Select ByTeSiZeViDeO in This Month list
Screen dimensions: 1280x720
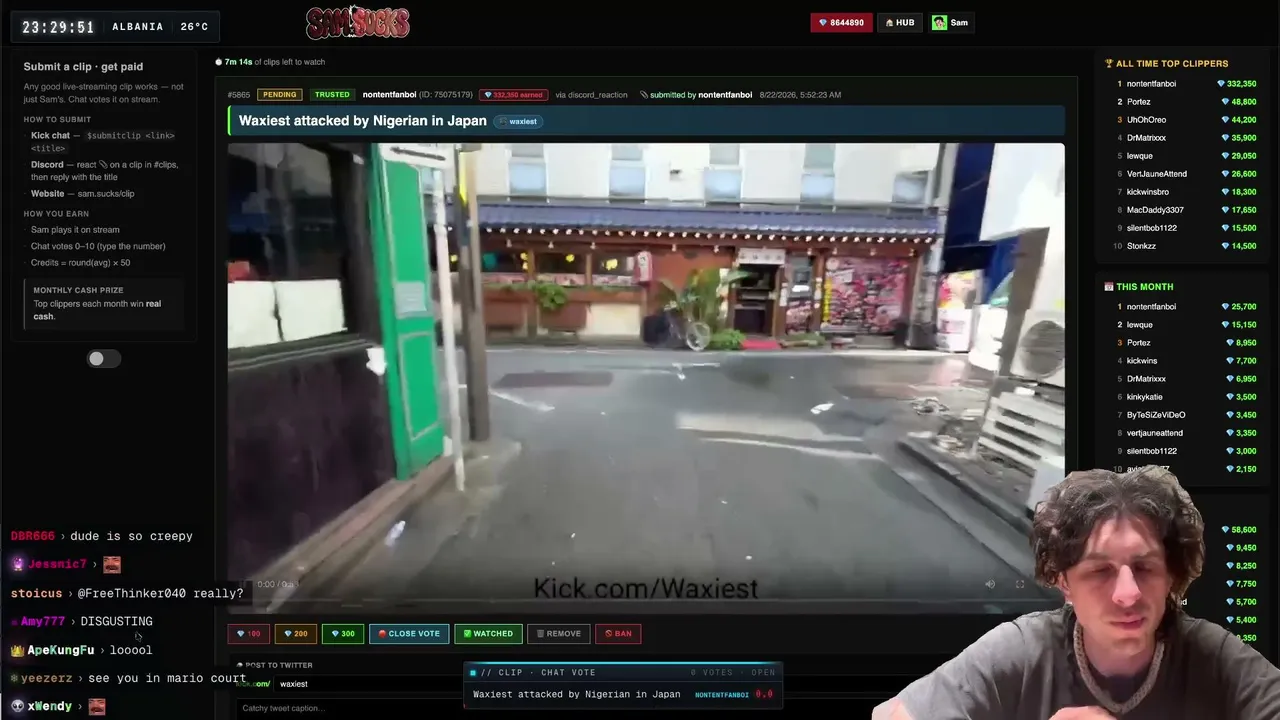[1156, 415]
